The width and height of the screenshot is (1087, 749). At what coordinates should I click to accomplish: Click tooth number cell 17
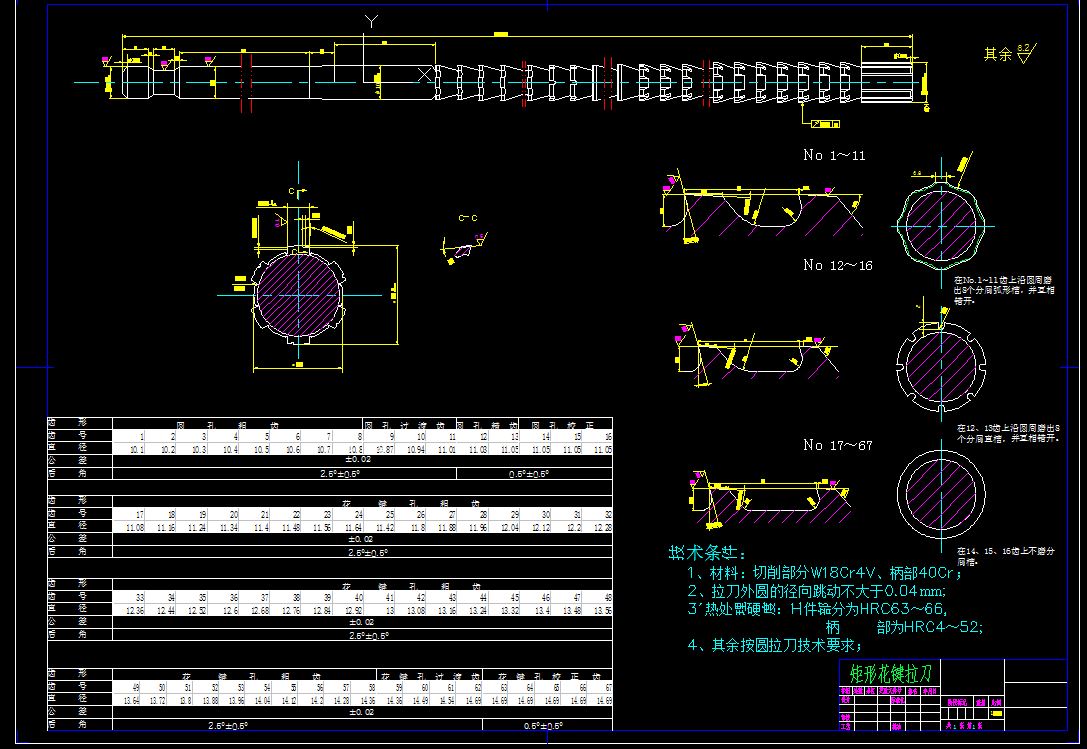(x=140, y=515)
